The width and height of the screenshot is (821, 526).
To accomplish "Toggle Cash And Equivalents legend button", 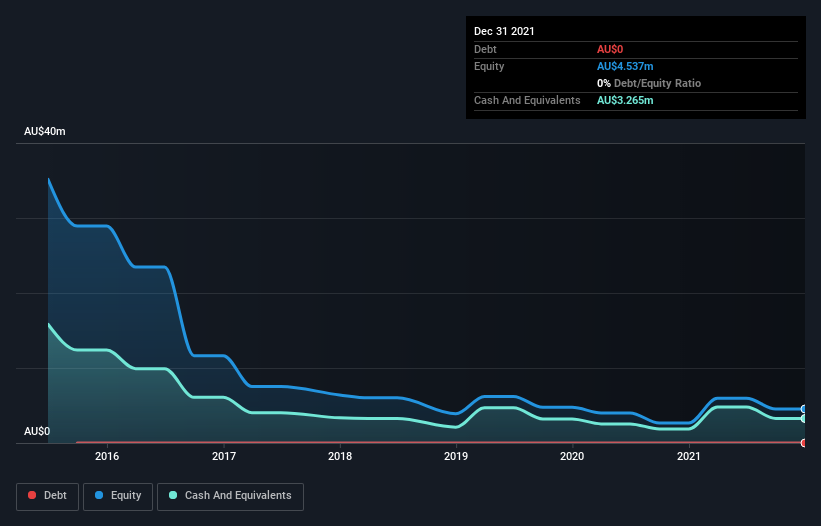I will (230, 496).
